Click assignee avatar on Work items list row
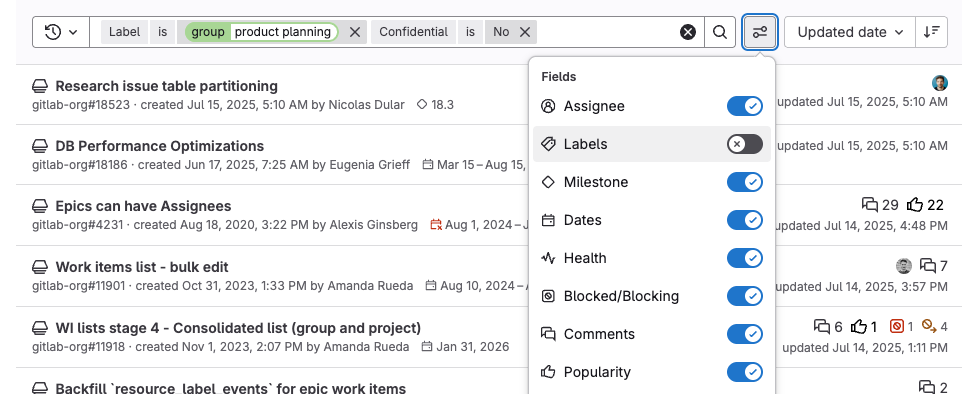This screenshot has height=394, width=962. (x=904, y=266)
